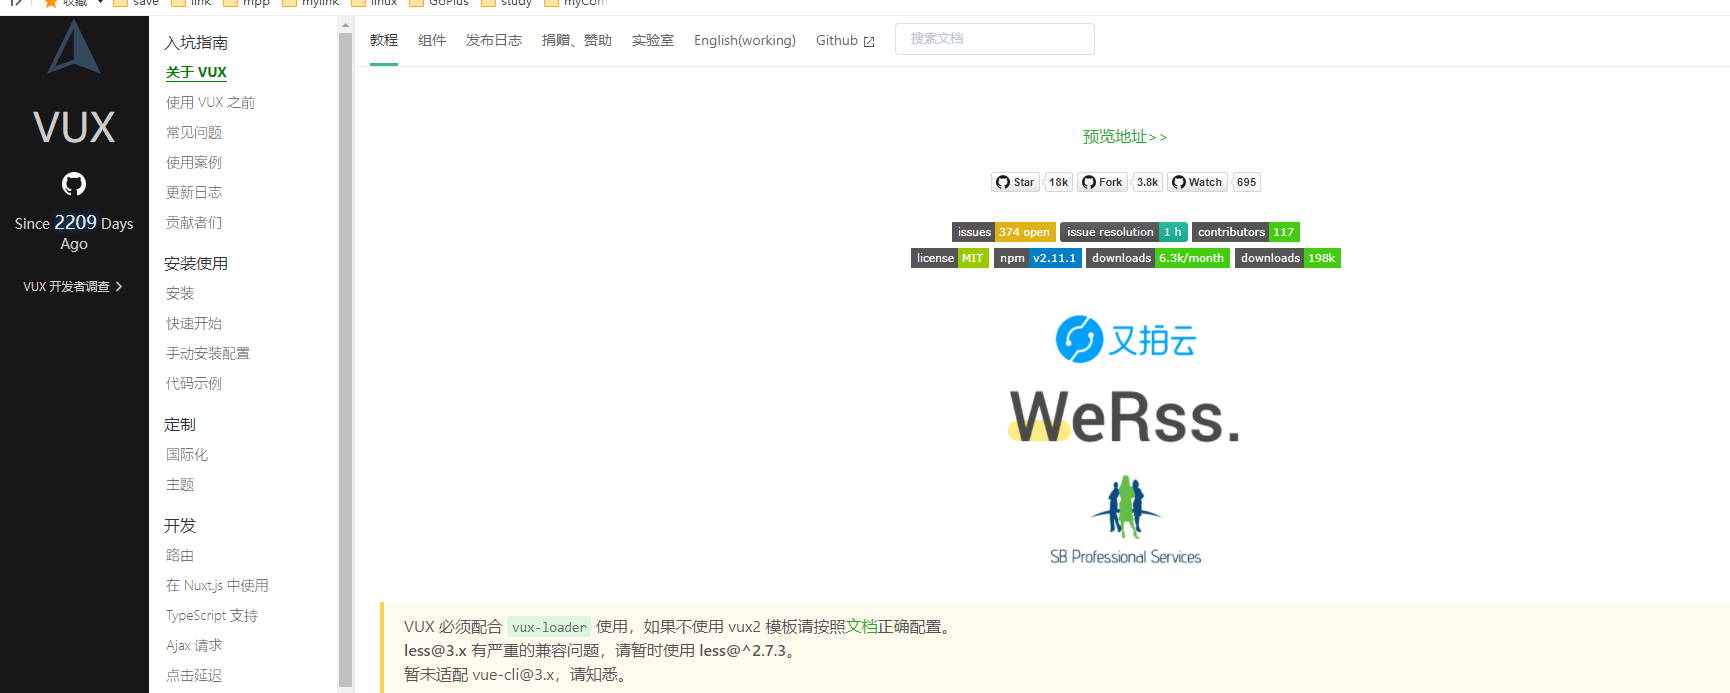1730x693 pixels.
Task: Click the 18k star count
Action: (1058, 182)
